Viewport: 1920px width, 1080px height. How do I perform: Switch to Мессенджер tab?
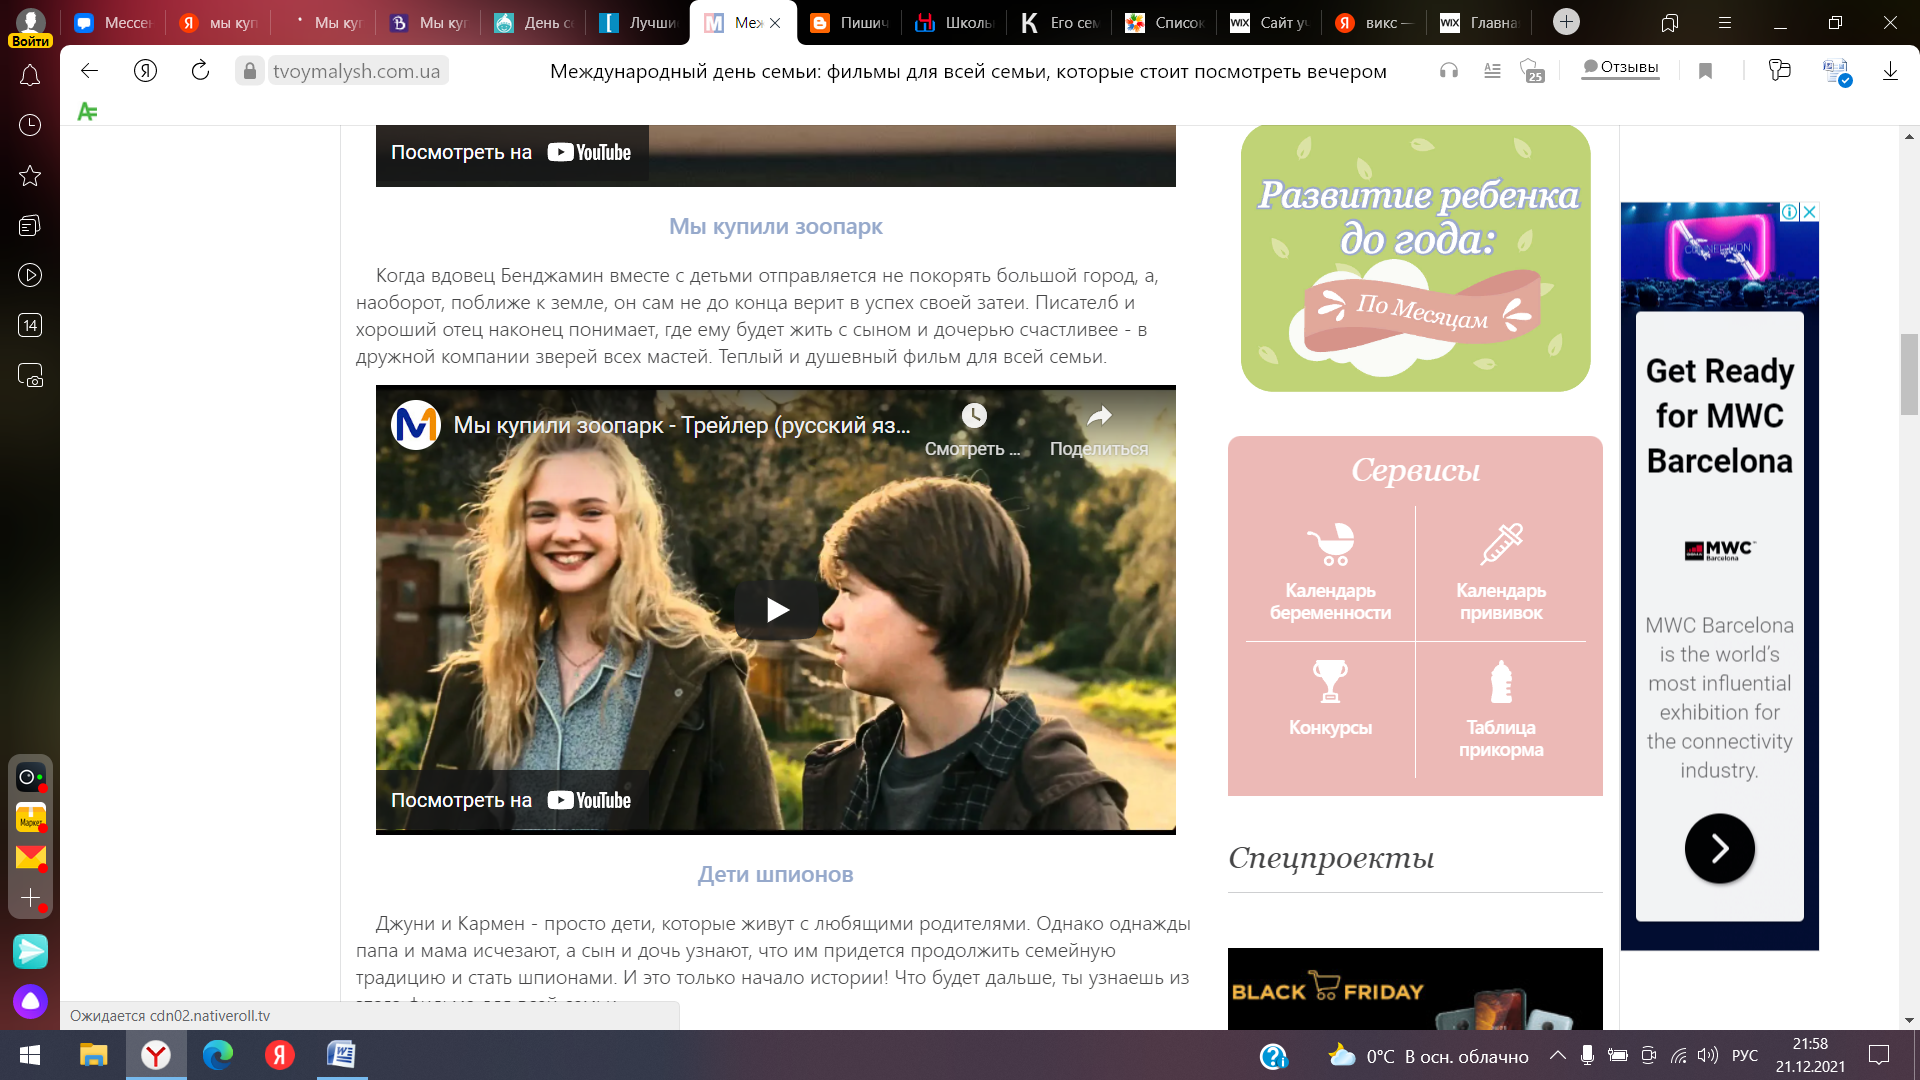[x=112, y=22]
